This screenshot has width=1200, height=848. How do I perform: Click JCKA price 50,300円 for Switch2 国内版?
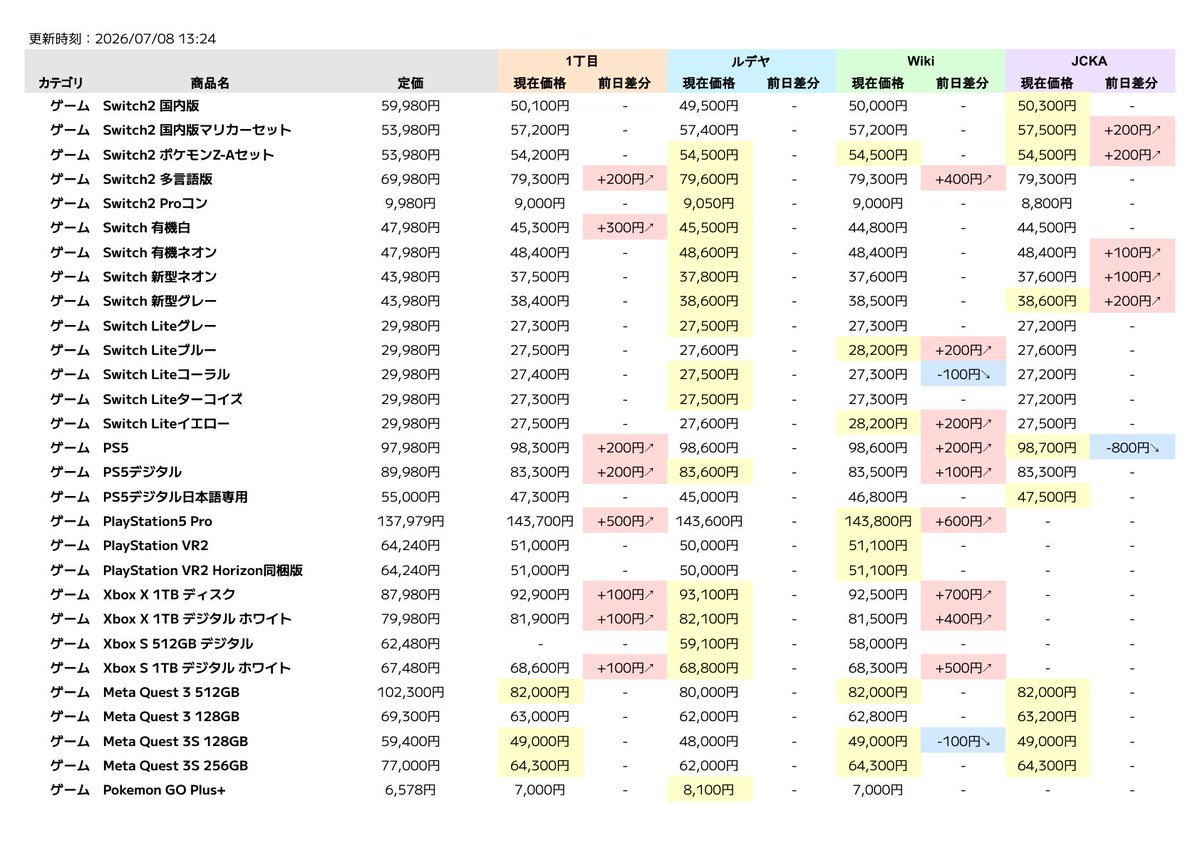[x=1047, y=105]
